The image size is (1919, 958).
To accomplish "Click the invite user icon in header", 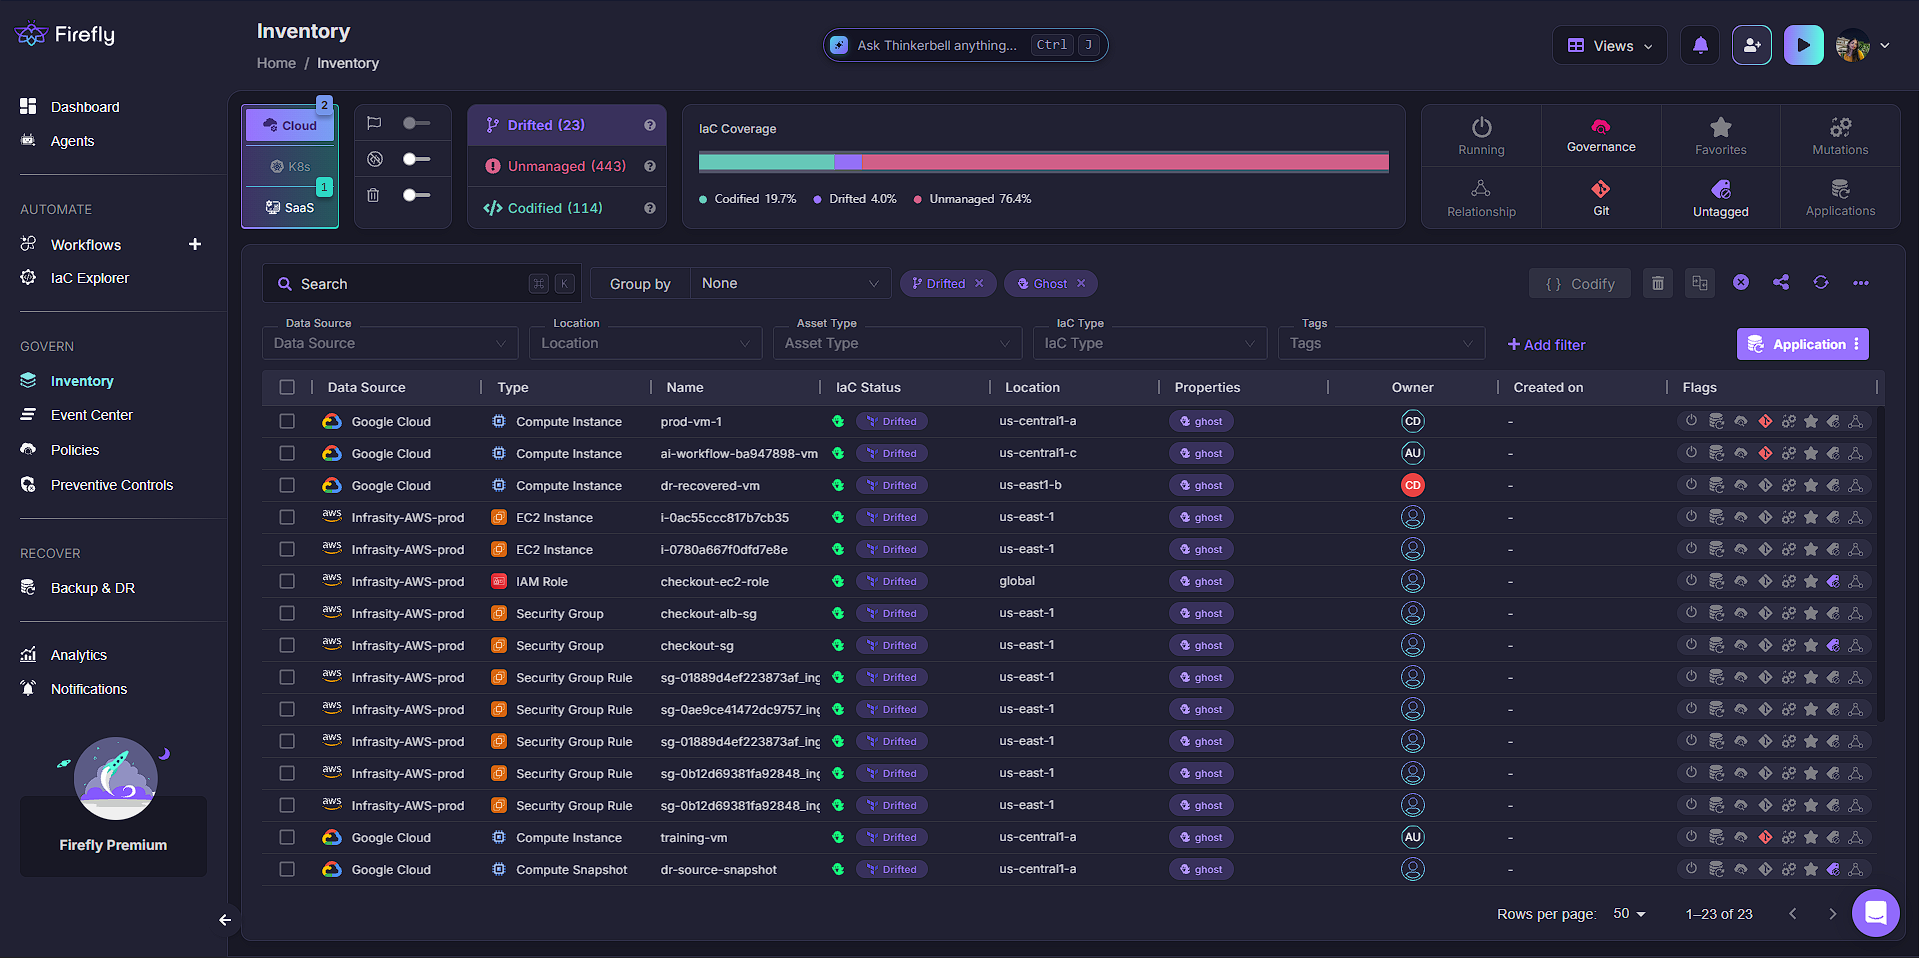I will [1752, 45].
